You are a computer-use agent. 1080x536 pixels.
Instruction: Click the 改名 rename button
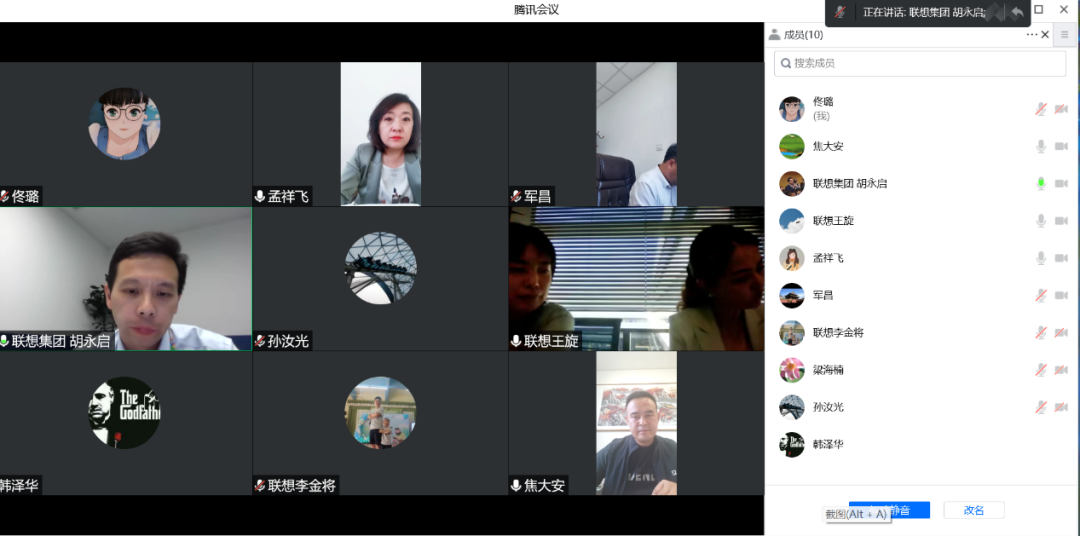click(974, 510)
